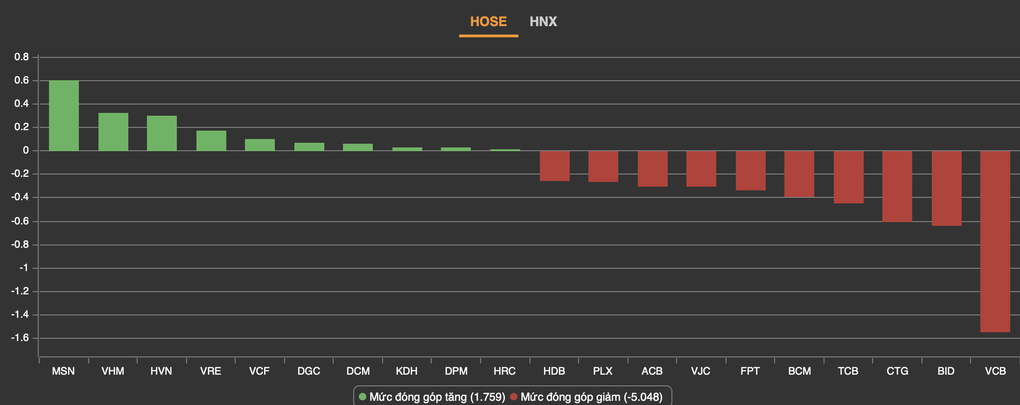This screenshot has height=405, width=1020.
Task: Click the 0.8 y-axis value
Action: (x=22, y=57)
